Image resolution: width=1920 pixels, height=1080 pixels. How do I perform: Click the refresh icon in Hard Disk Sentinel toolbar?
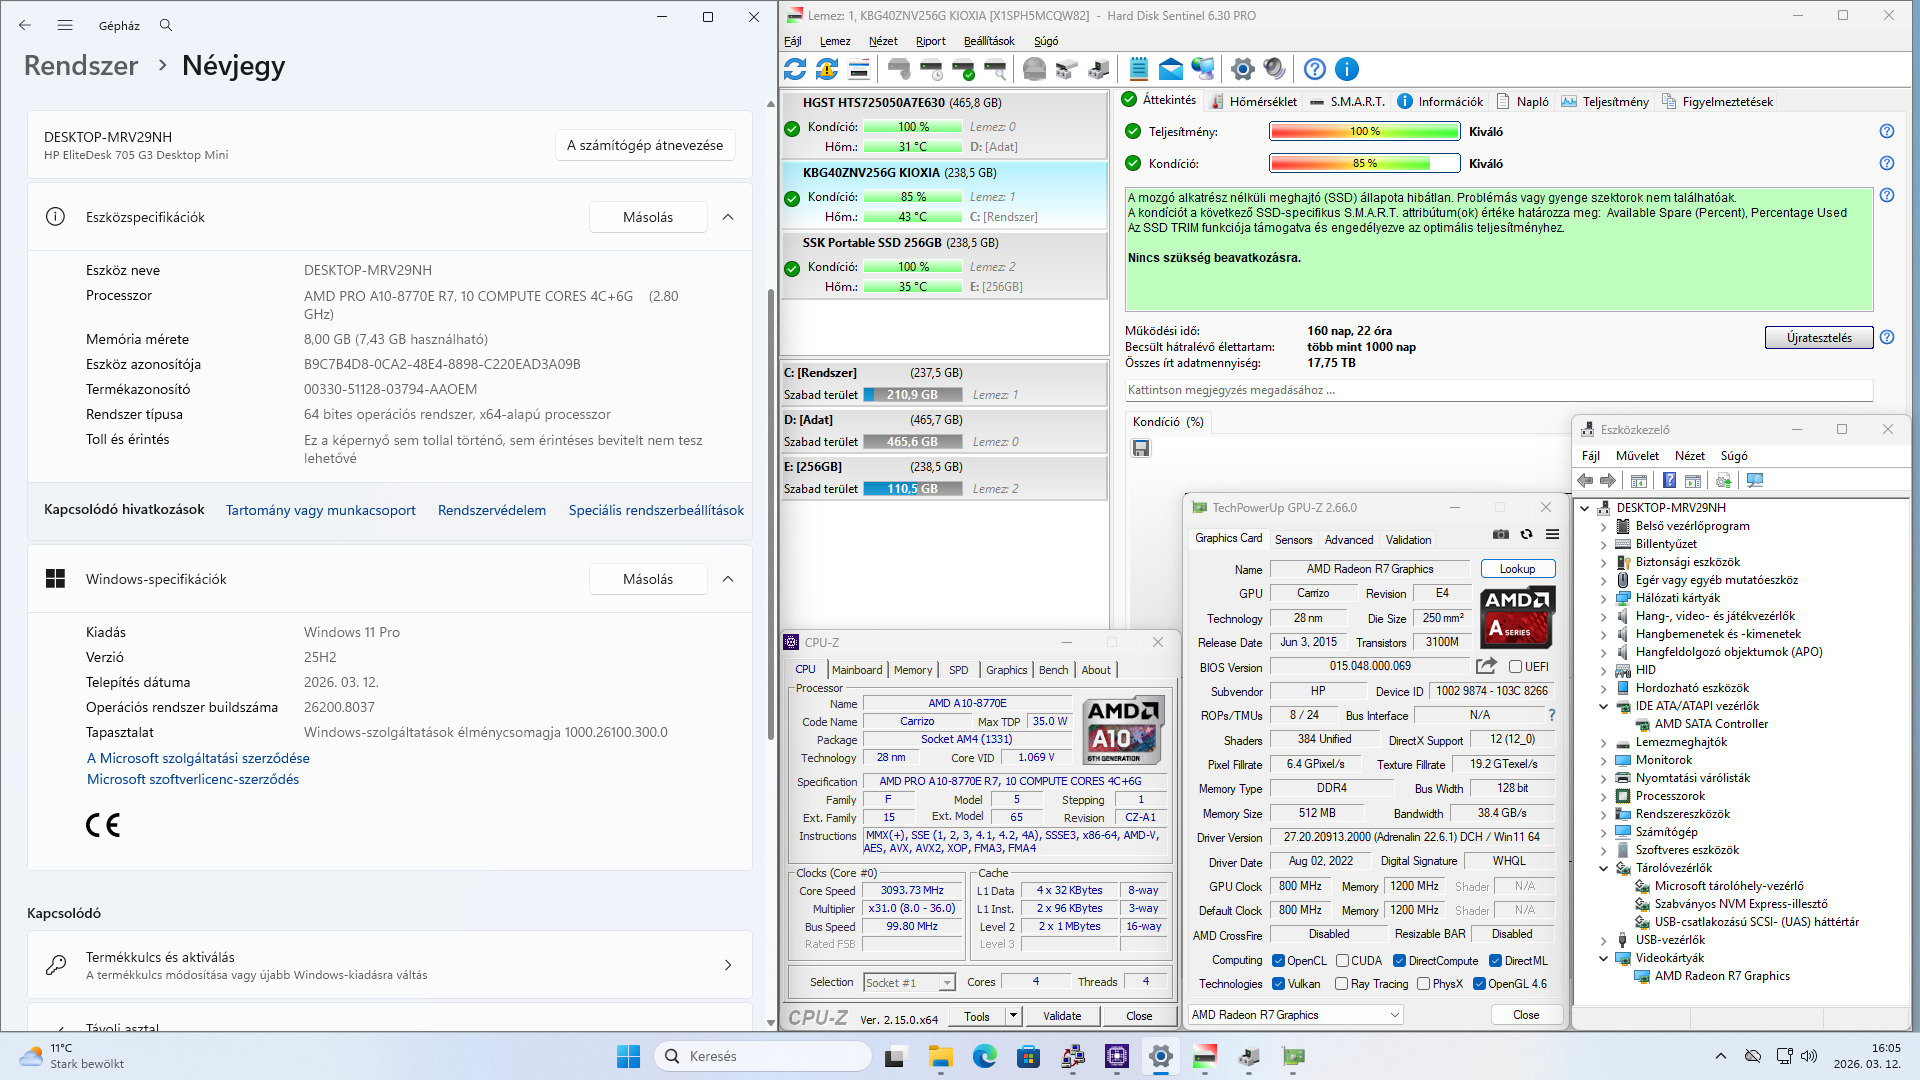click(795, 69)
